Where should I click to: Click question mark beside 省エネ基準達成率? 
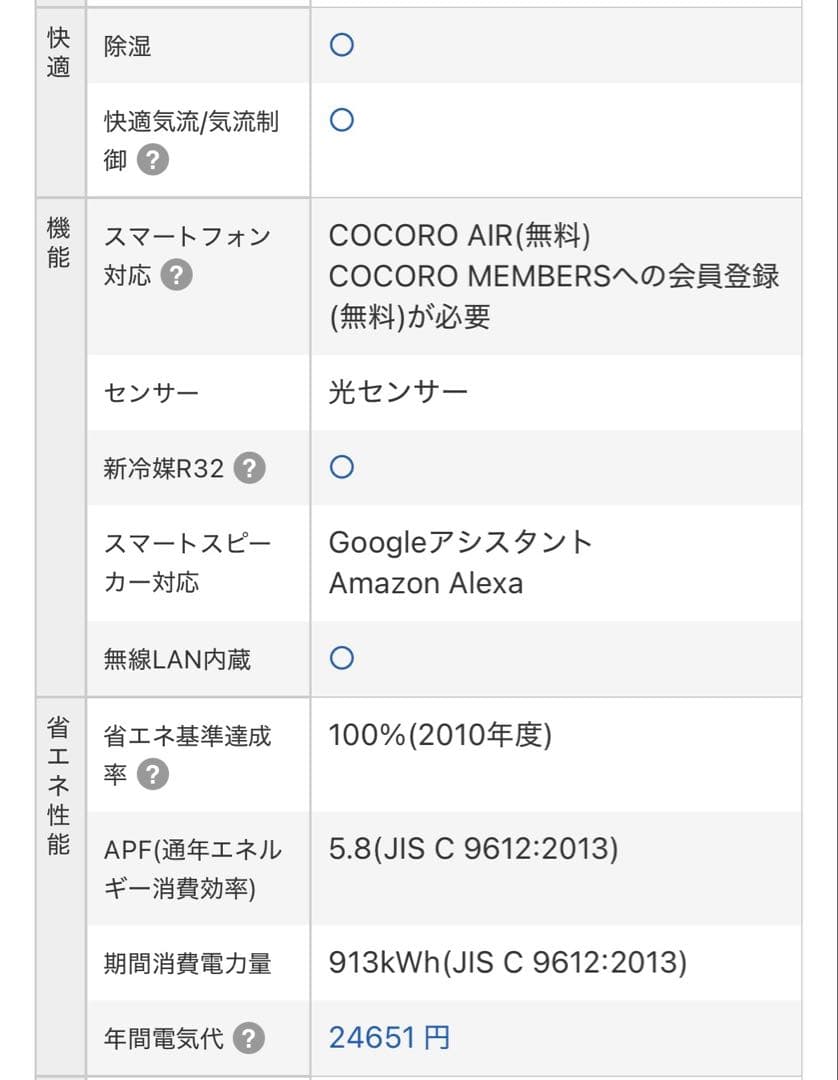[152, 774]
